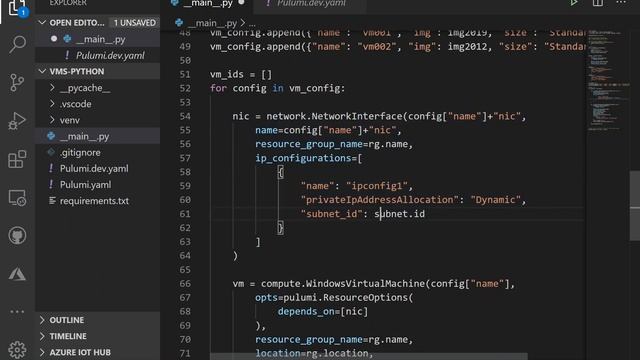Click the __main__.py breadcrumb item

click(x=212, y=23)
